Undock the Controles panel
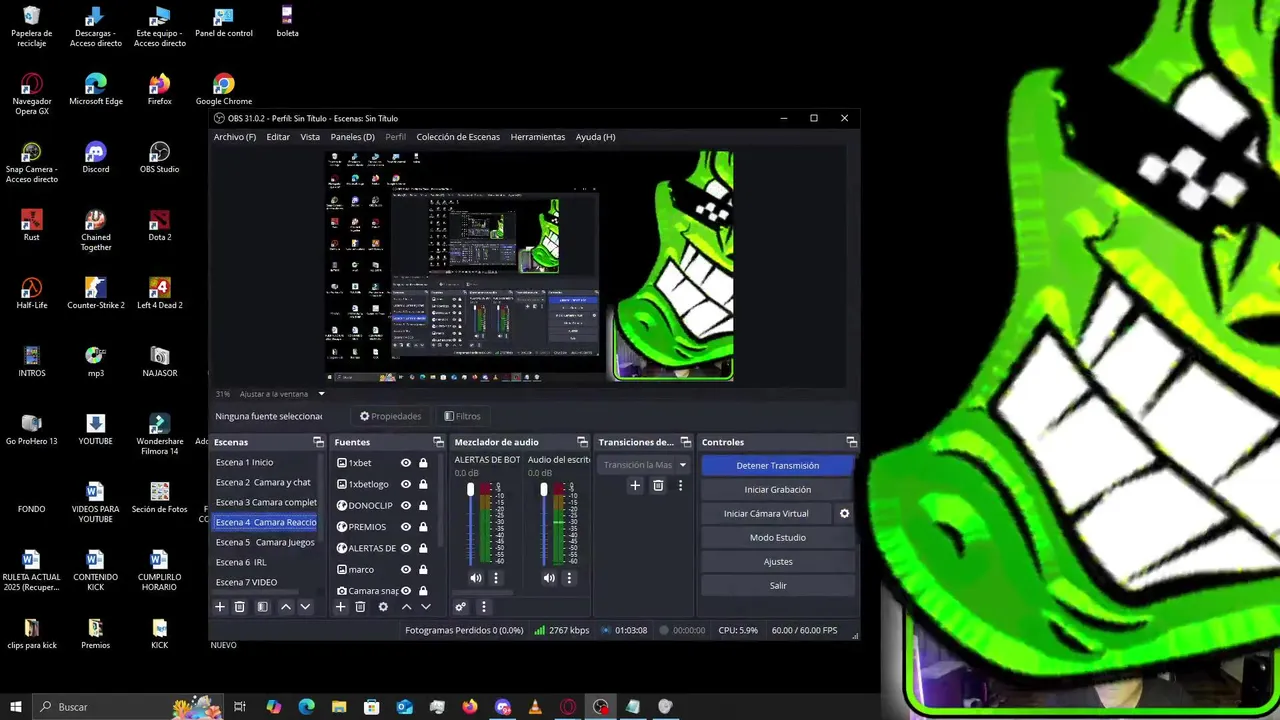This screenshot has height=720, width=1280. tap(851, 442)
